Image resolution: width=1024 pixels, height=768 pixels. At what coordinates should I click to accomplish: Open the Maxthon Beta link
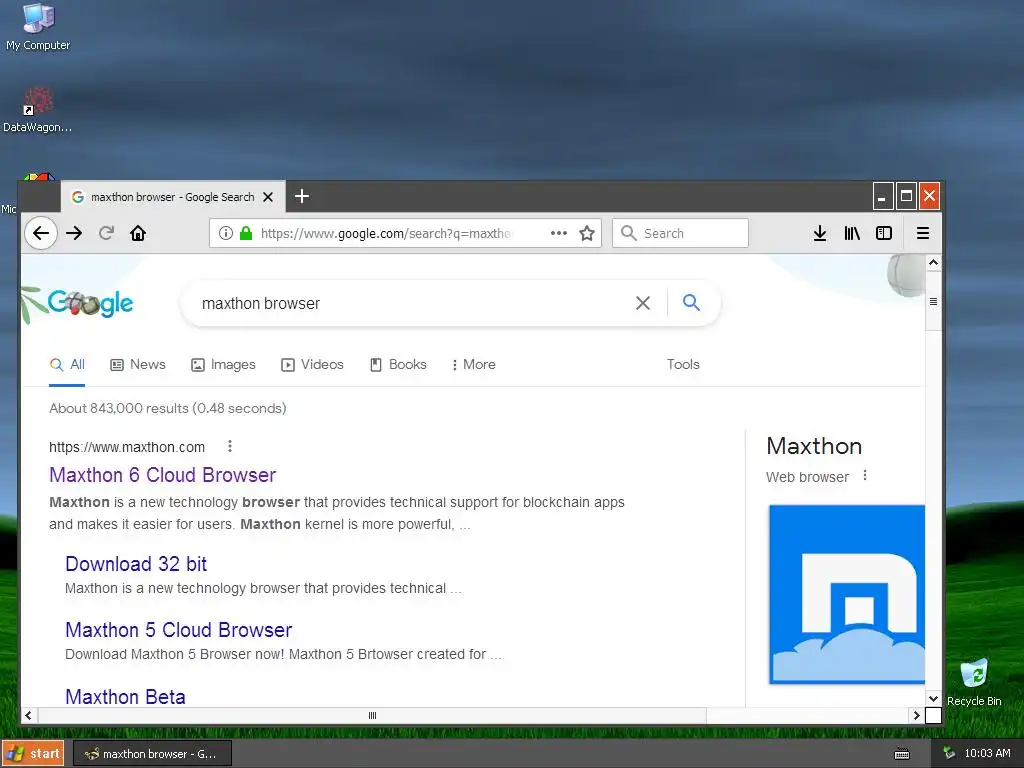125,697
